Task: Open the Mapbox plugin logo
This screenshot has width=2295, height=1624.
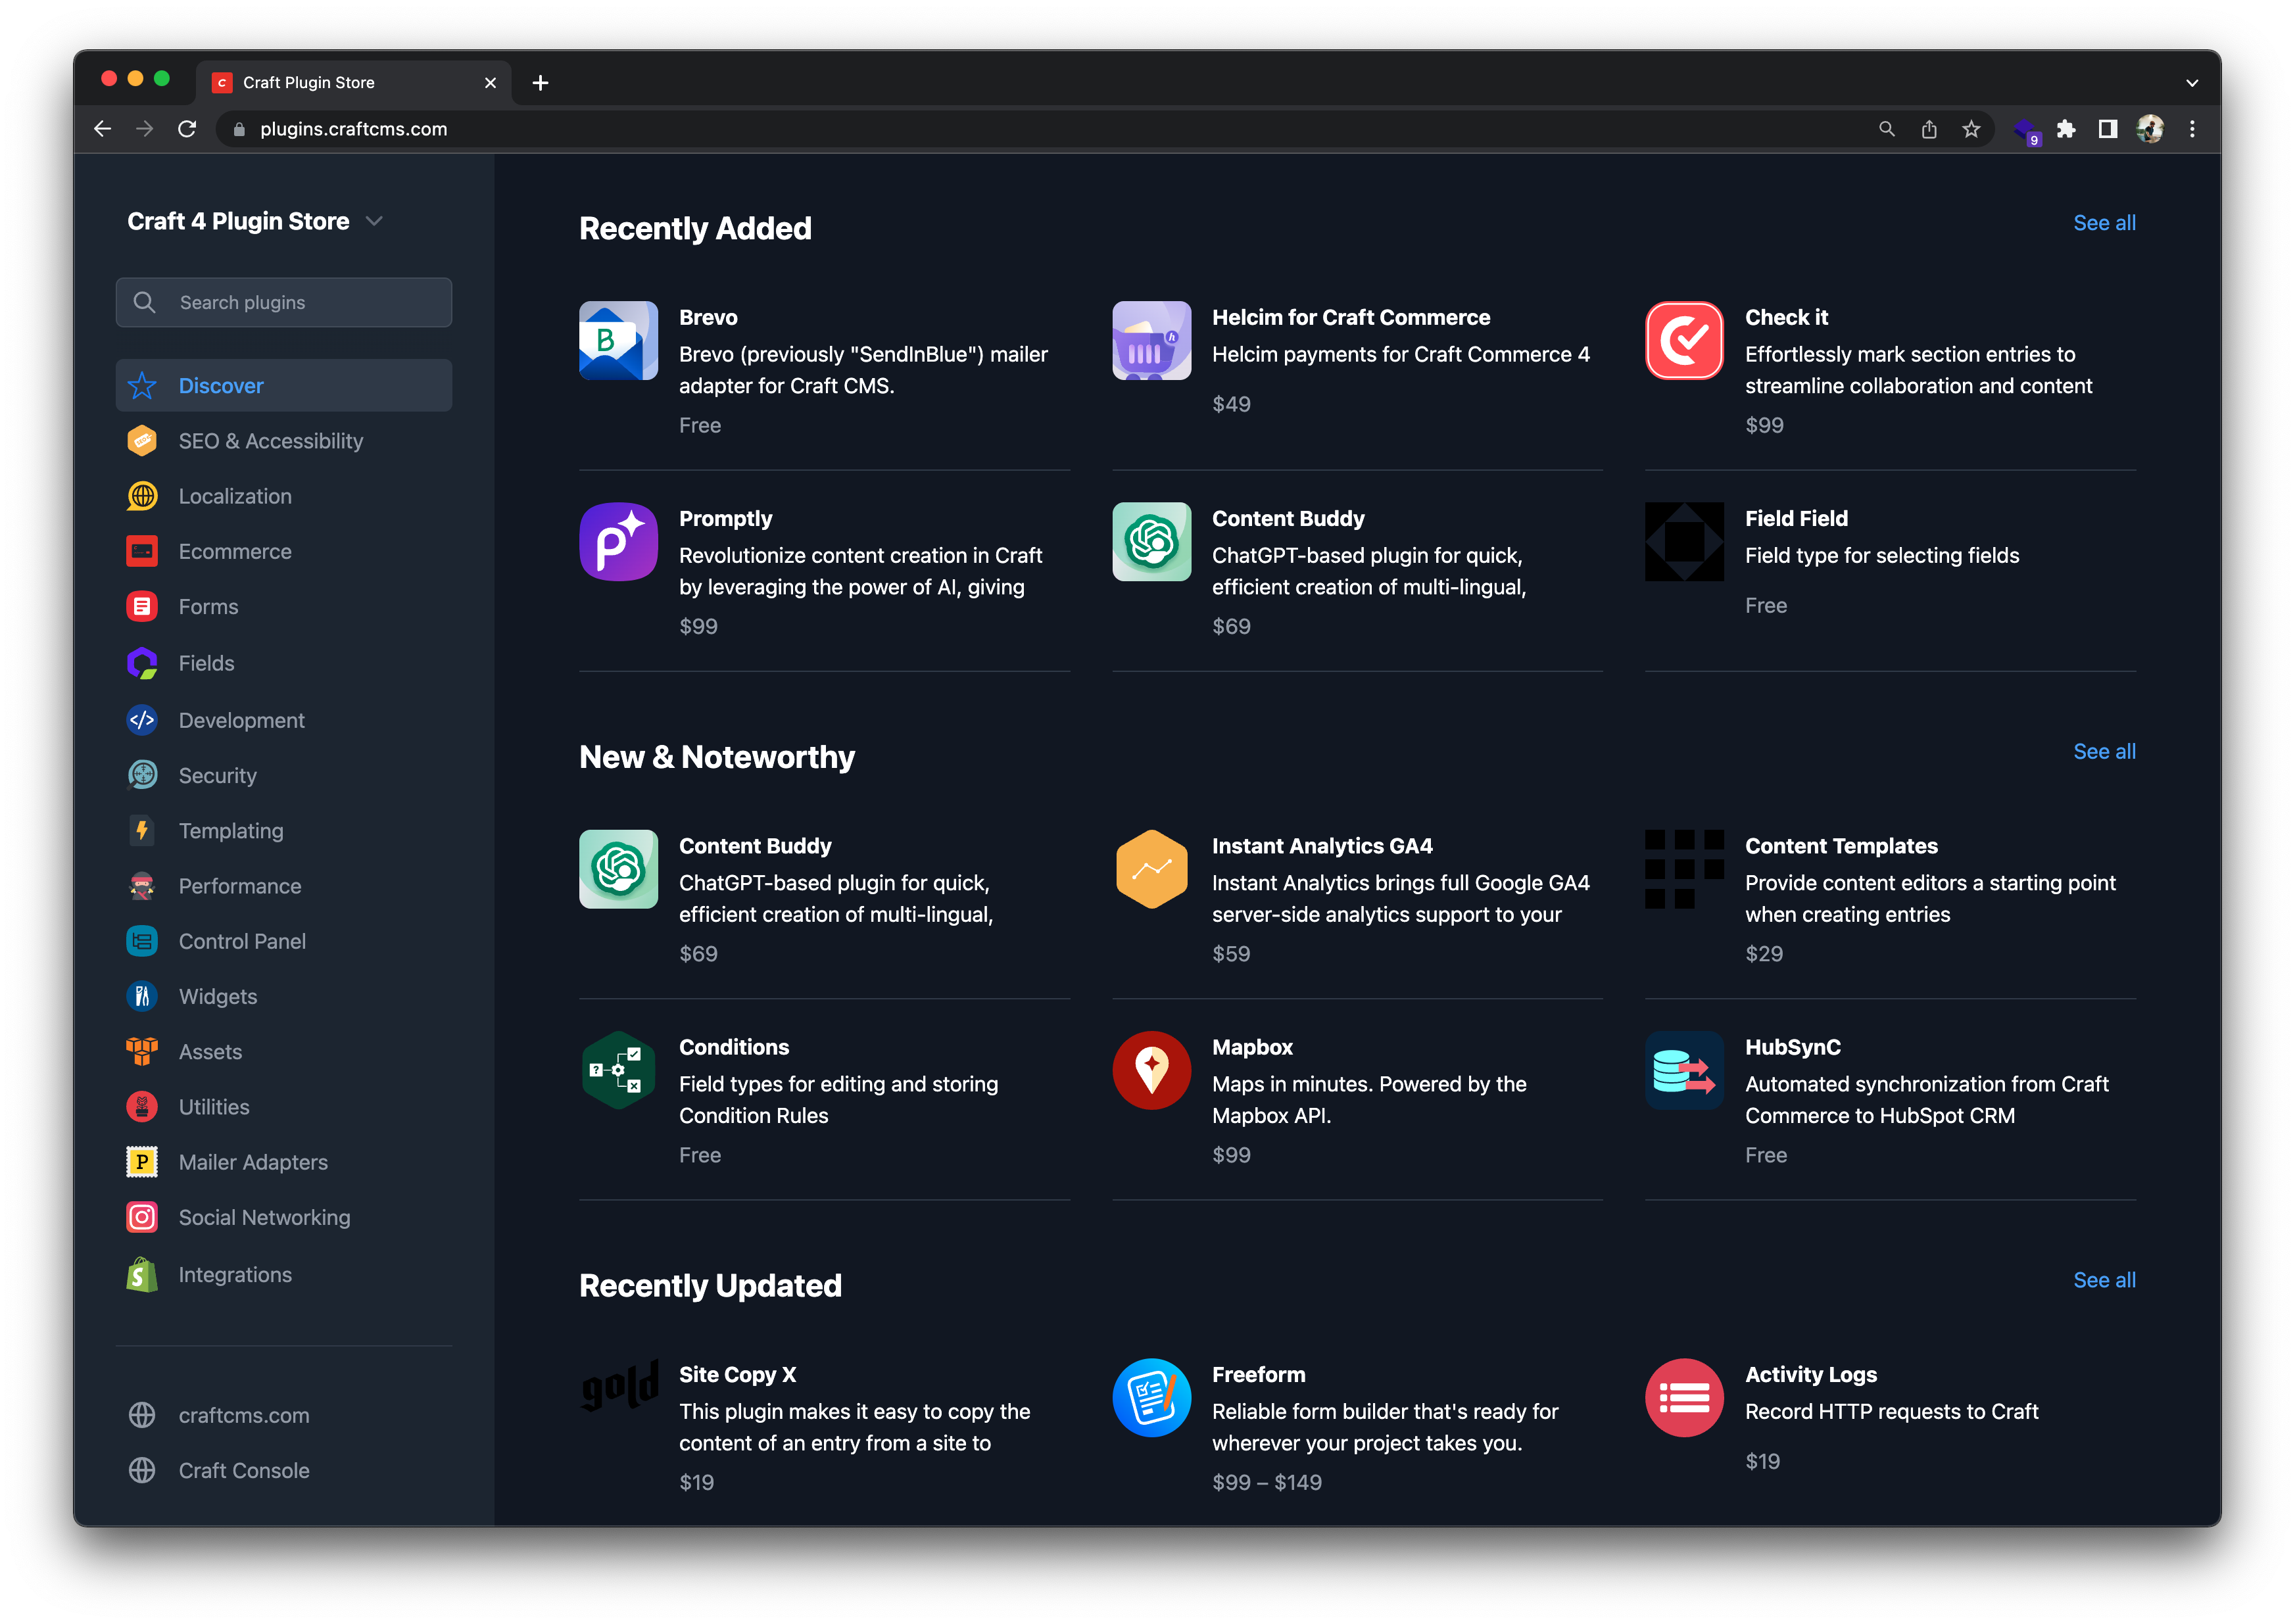Action: [x=1151, y=1070]
